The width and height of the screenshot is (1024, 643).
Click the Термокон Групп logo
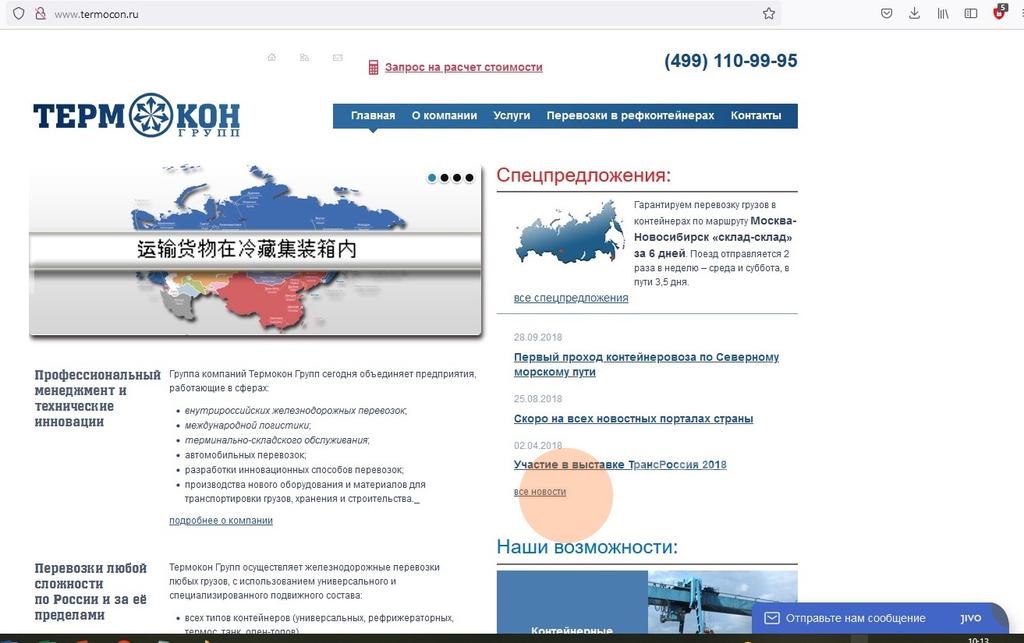click(136, 116)
